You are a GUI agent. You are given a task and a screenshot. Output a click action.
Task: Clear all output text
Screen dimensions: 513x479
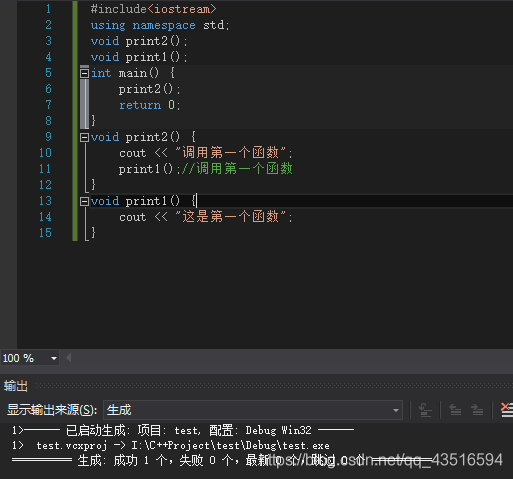[x=507, y=410]
